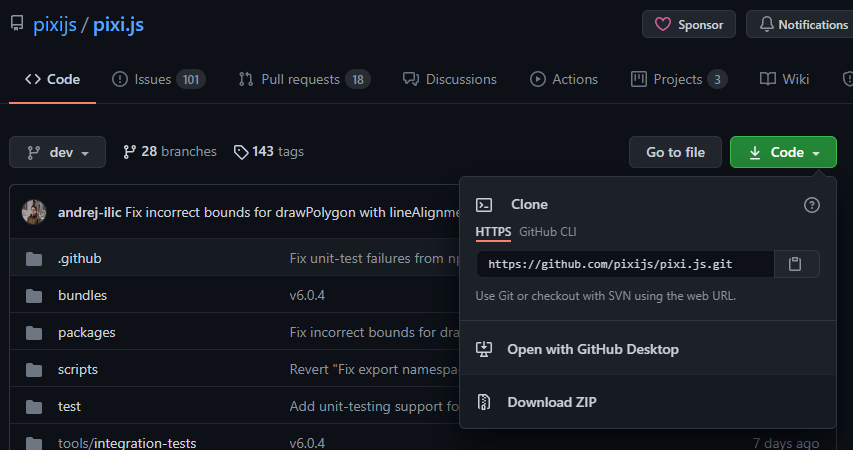Click the folder icon next to test
The height and width of the screenshot is (450, 853).
[34, 407]
